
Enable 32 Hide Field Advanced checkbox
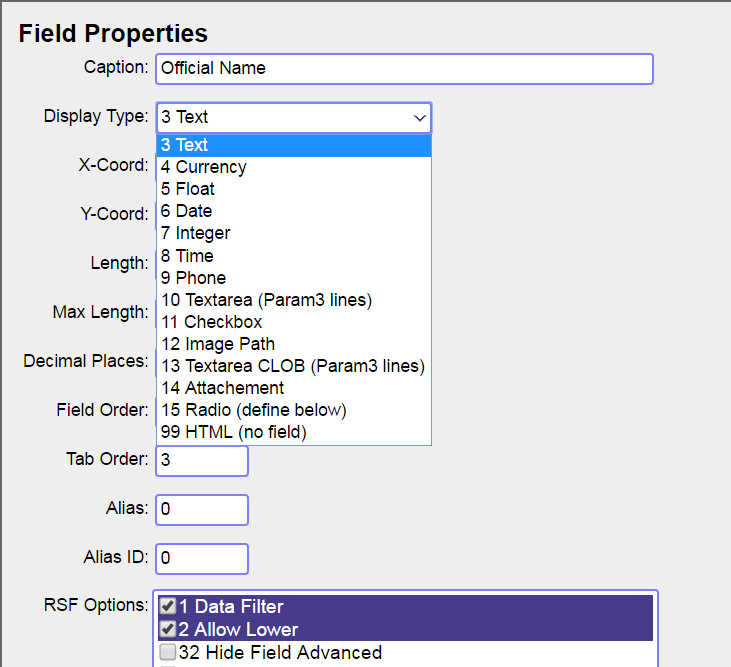coord(168,653)
